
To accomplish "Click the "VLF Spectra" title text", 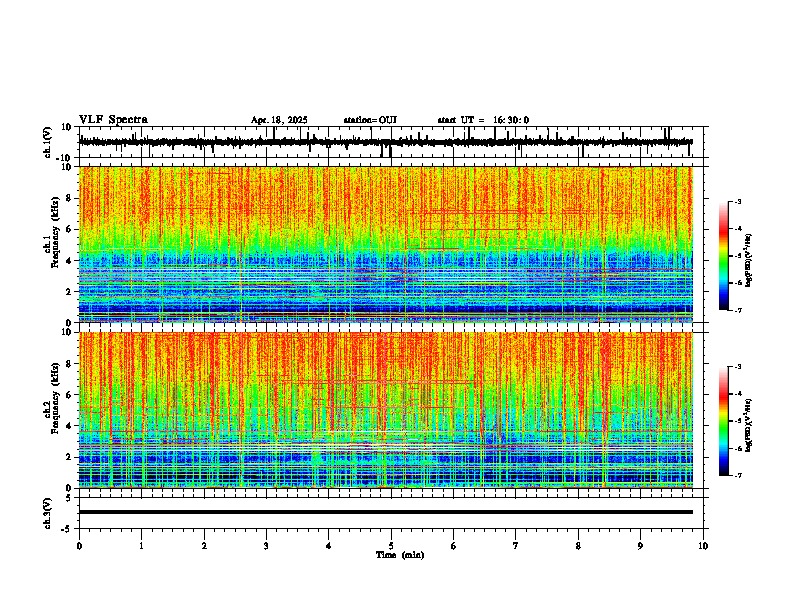I will click(x=113, y=120).
